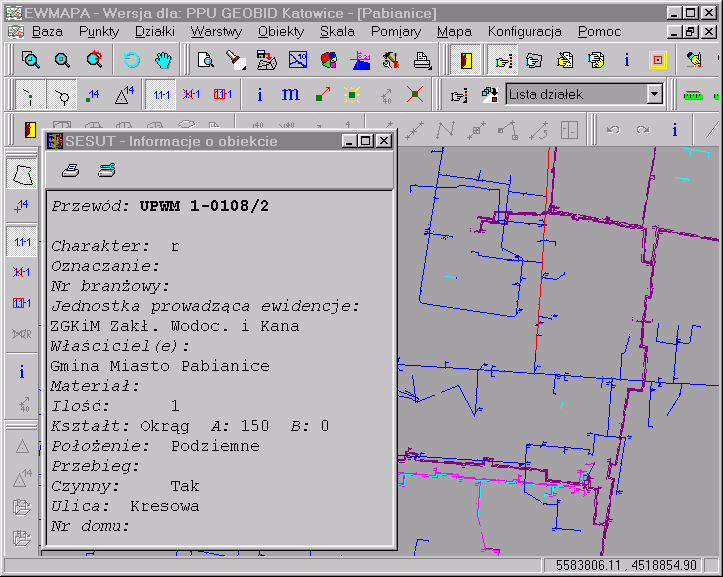723x577 pixels.
Task: Click the second printer icon in SESUT window
Action: click(106, 169)
